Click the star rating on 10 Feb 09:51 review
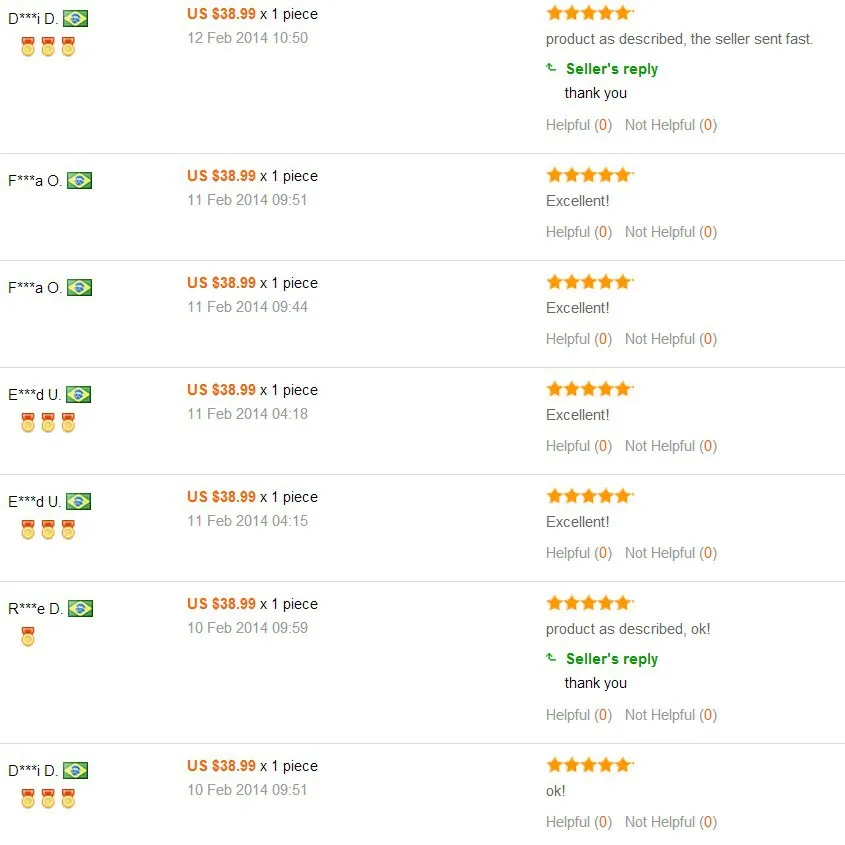Screen dimensions: 845x845 (590, 765)
